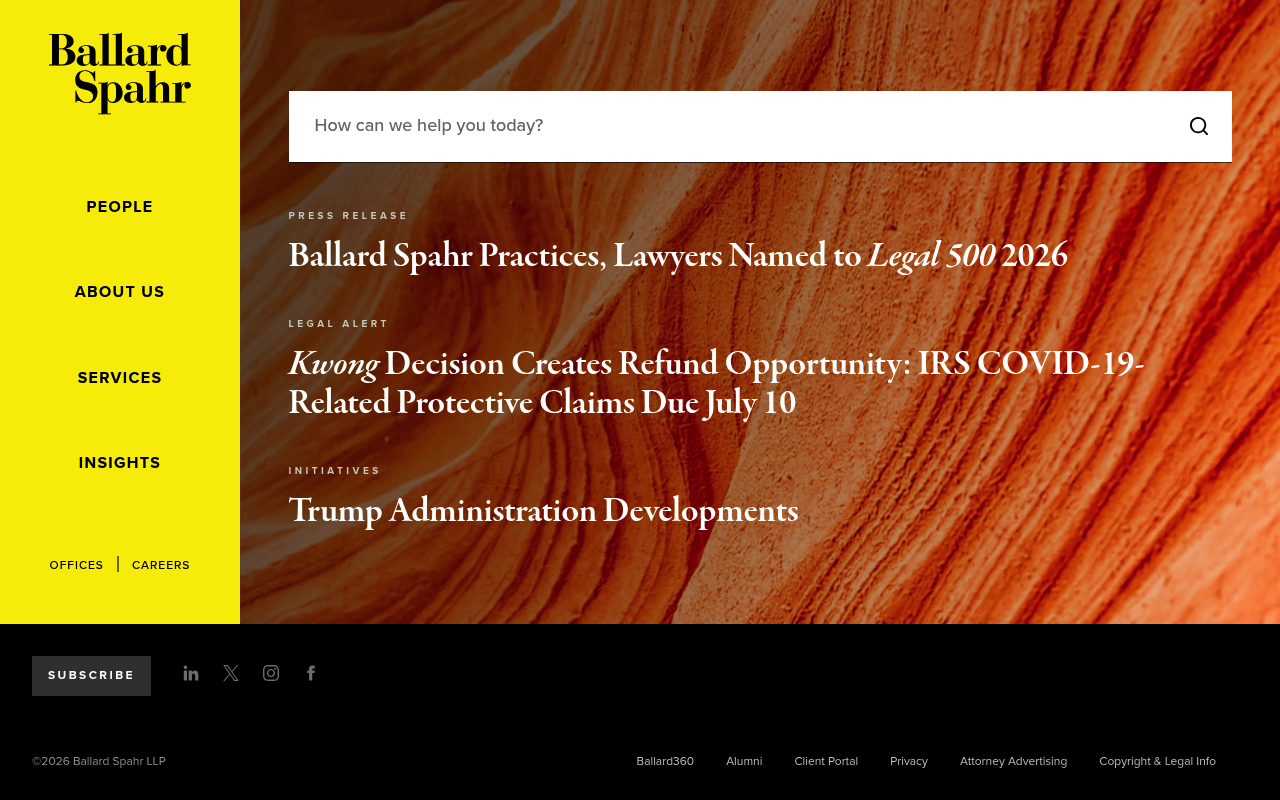Viewport: 1280px width, 800px height.
Task: Open the Services menu
Action: 120,378
